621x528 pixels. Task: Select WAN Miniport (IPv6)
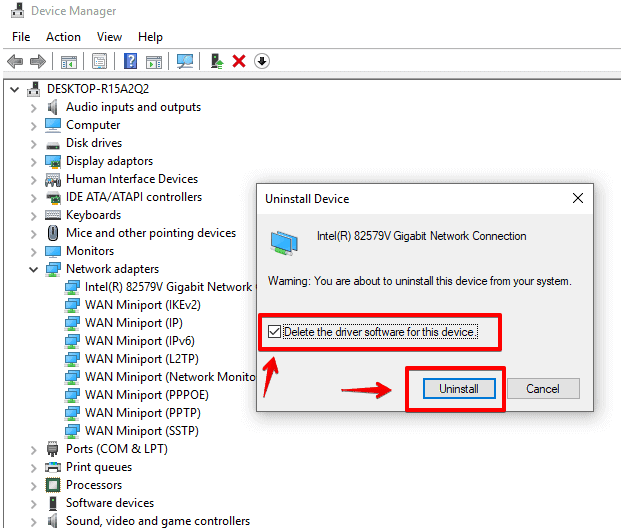tap(140, 341)
